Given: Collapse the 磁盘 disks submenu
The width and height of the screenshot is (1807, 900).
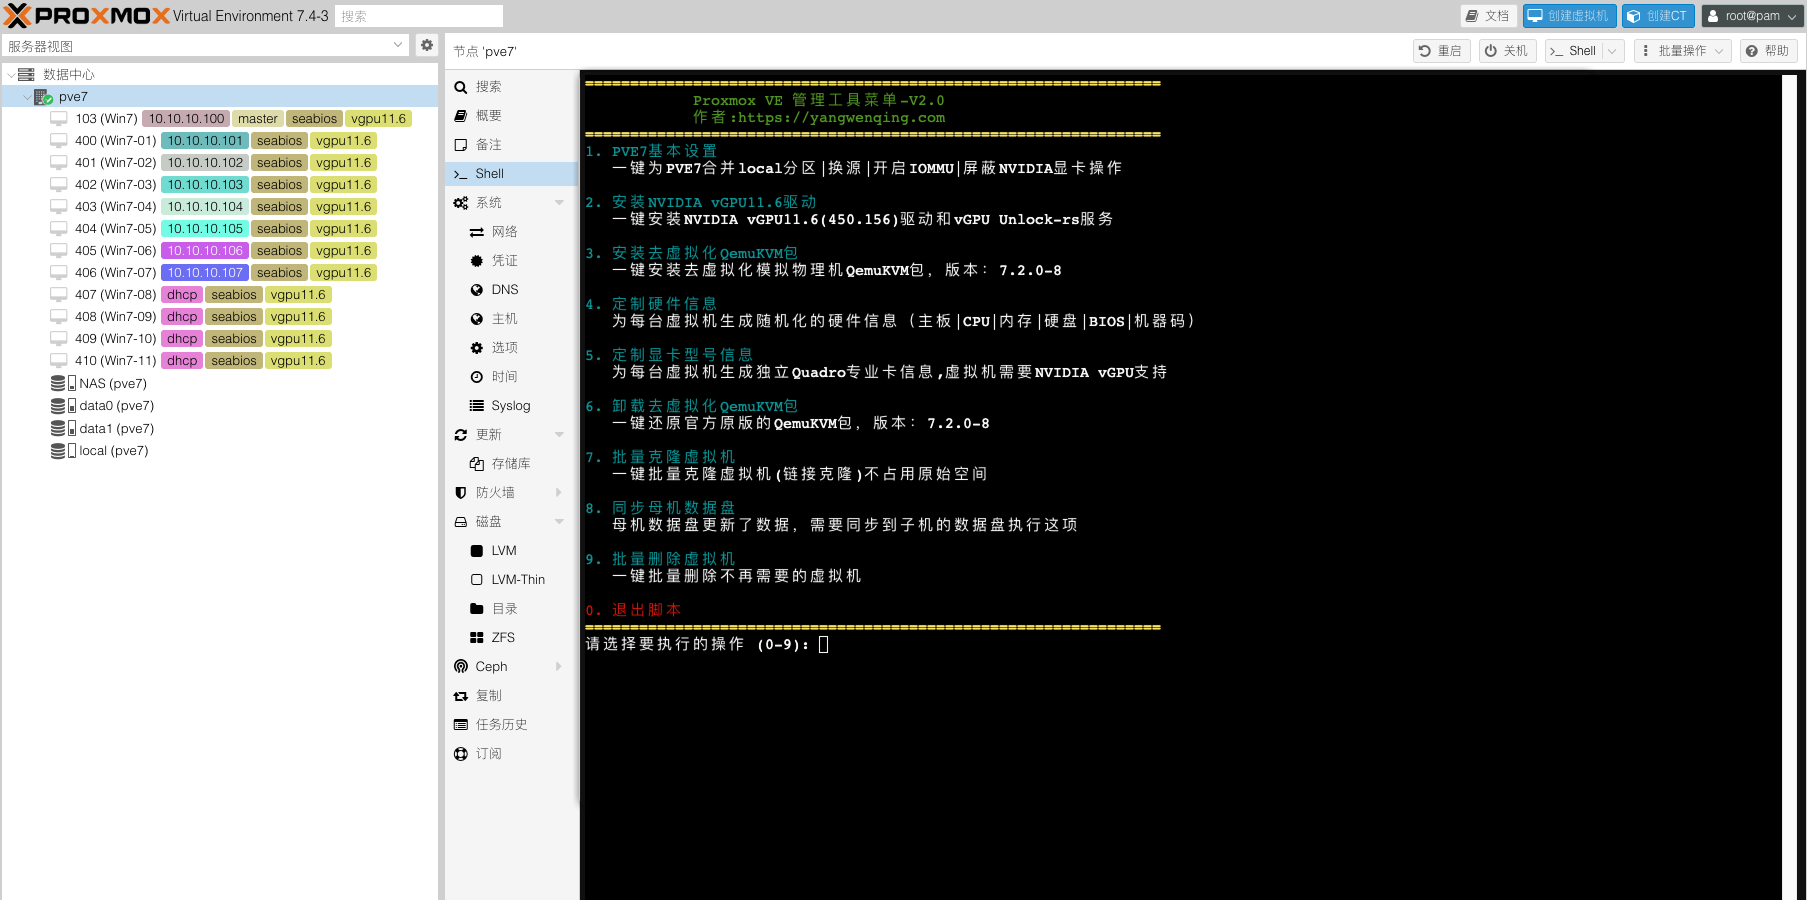Looking at the screenshot, I should point(559,522).
